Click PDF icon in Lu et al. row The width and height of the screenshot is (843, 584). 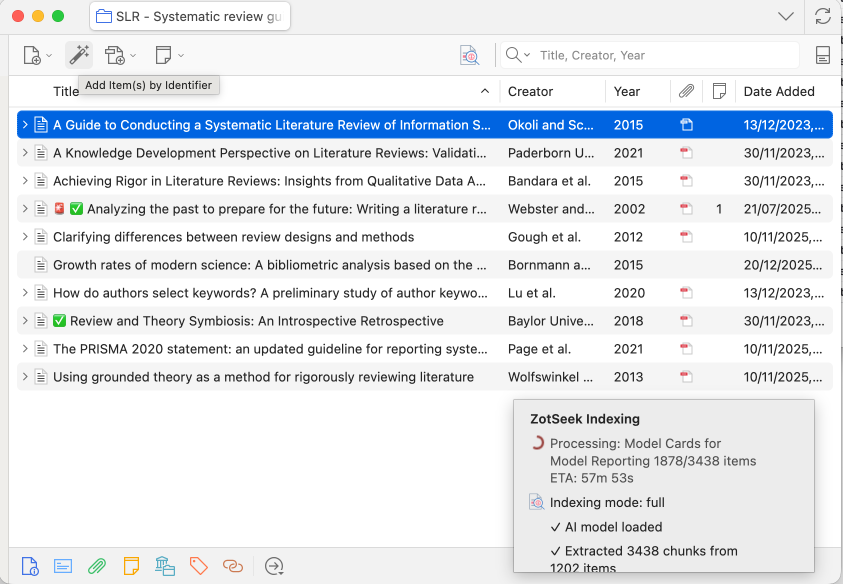(687, 293)
